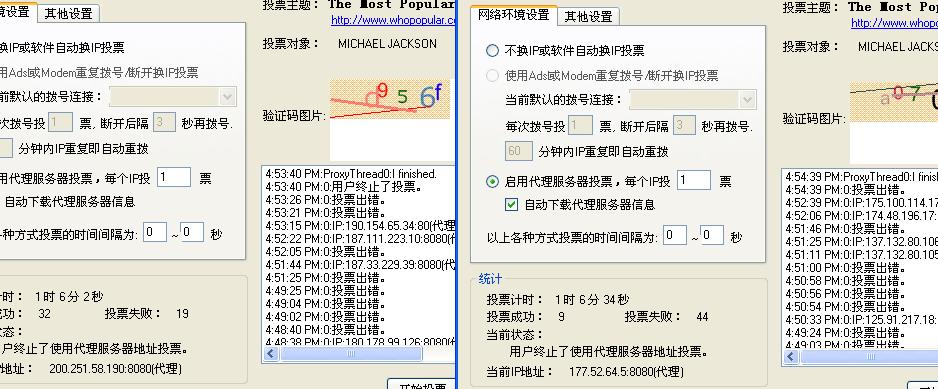Viewport: 938px width, 389px height.
Task: Select log row 4:54:39 PM:ProxyThread0 in right window
Action: [861, 177]
